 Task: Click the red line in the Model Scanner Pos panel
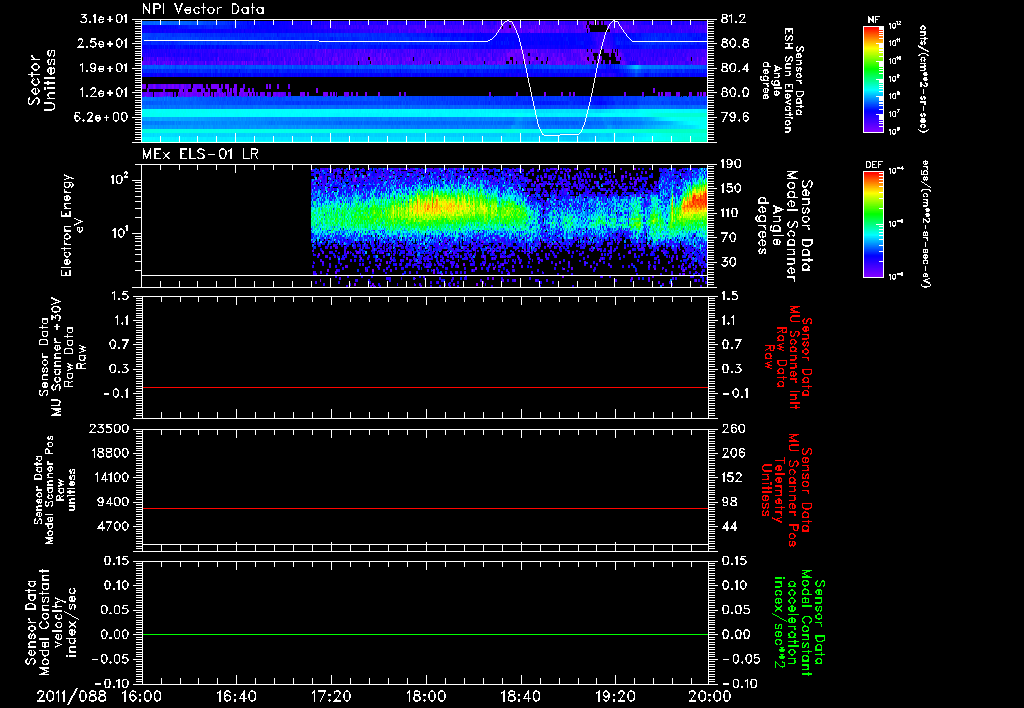point(424,508)
